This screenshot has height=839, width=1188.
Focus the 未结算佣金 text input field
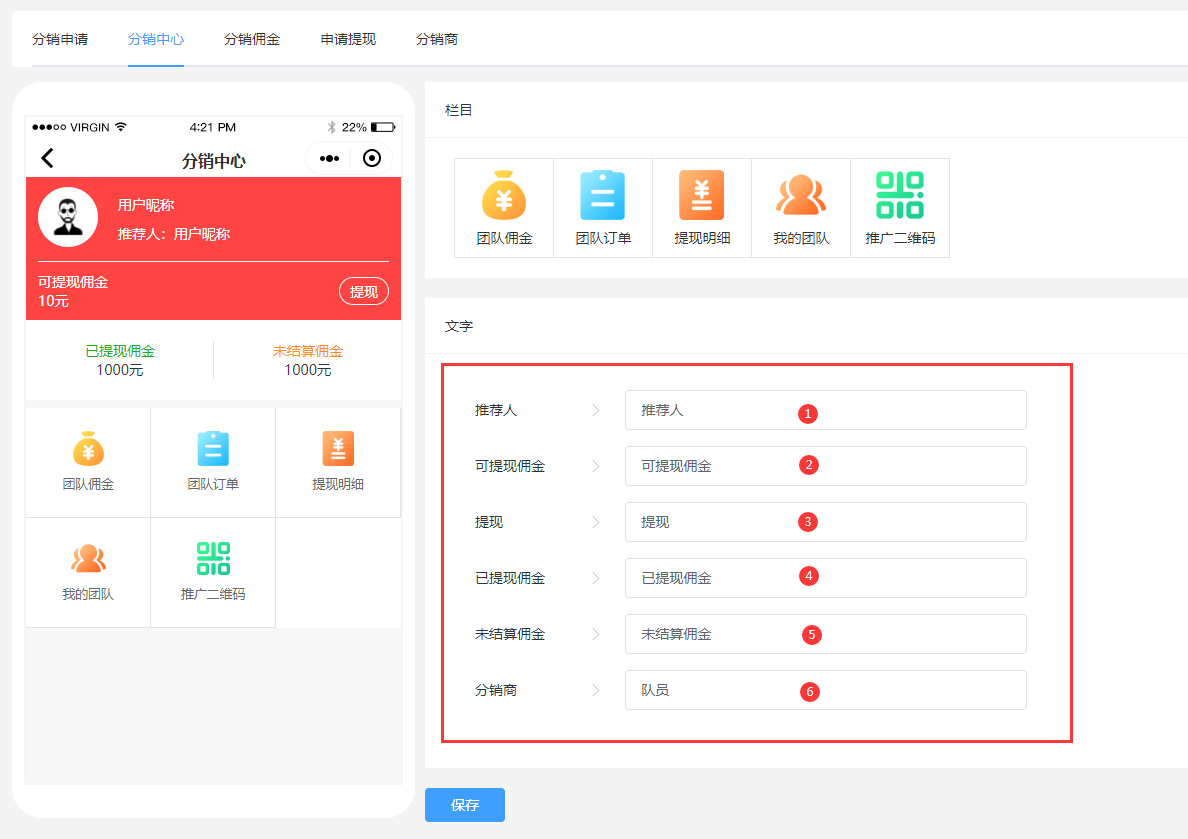(826, 634)
